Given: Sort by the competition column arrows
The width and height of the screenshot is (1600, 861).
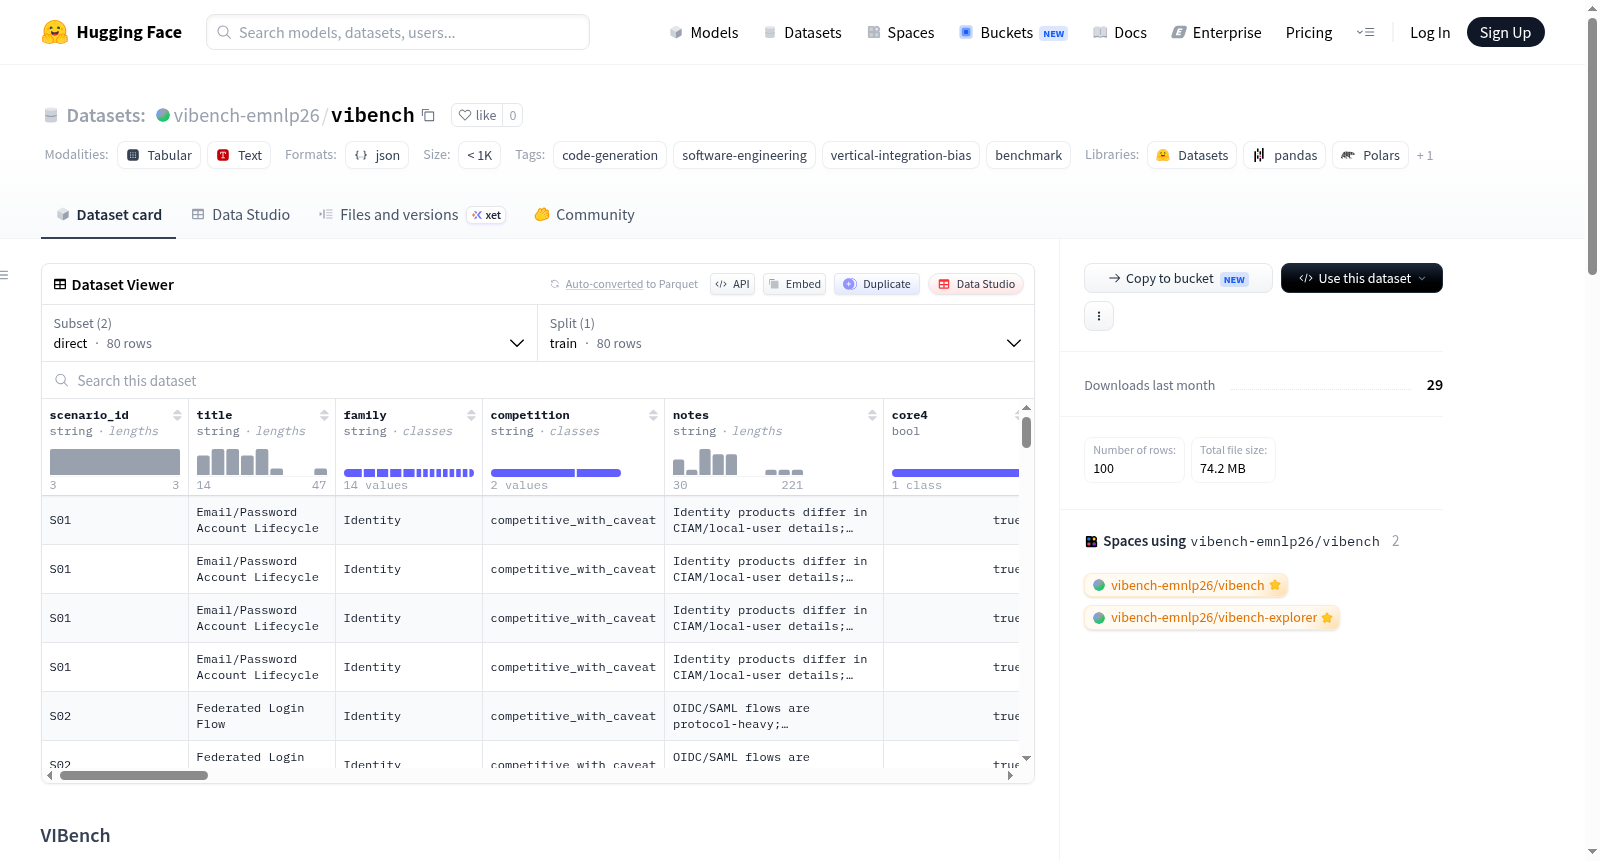Looking at the screenshot, I should 653,415.
